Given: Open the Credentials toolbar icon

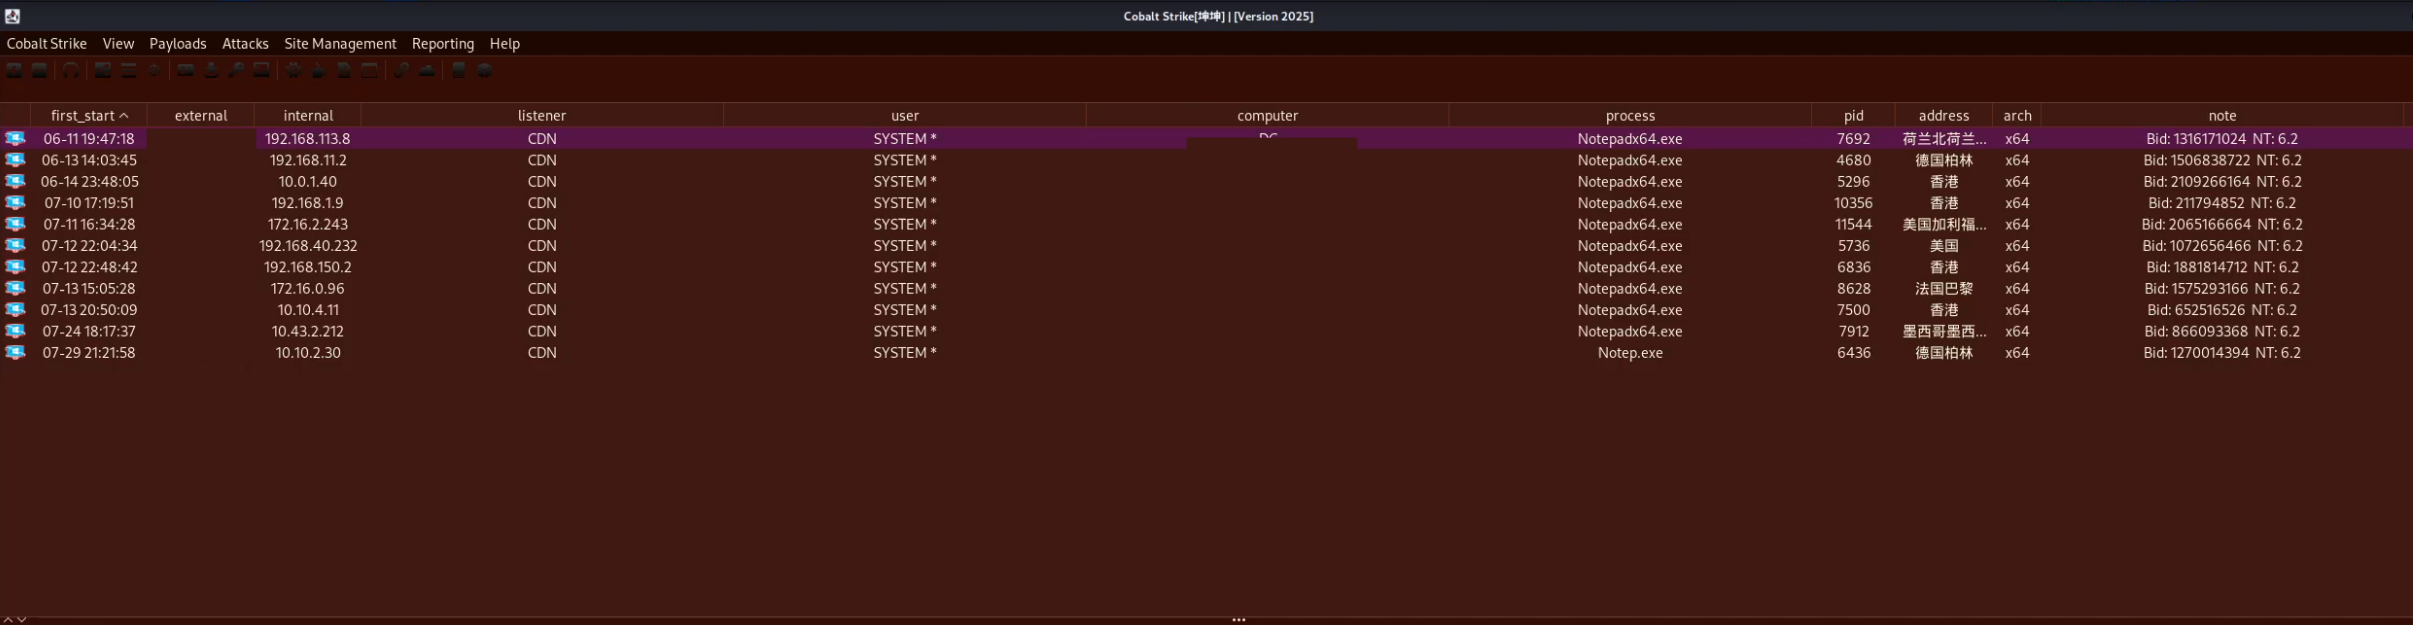Looking at the screenshot, I should (x=186, y=70).
